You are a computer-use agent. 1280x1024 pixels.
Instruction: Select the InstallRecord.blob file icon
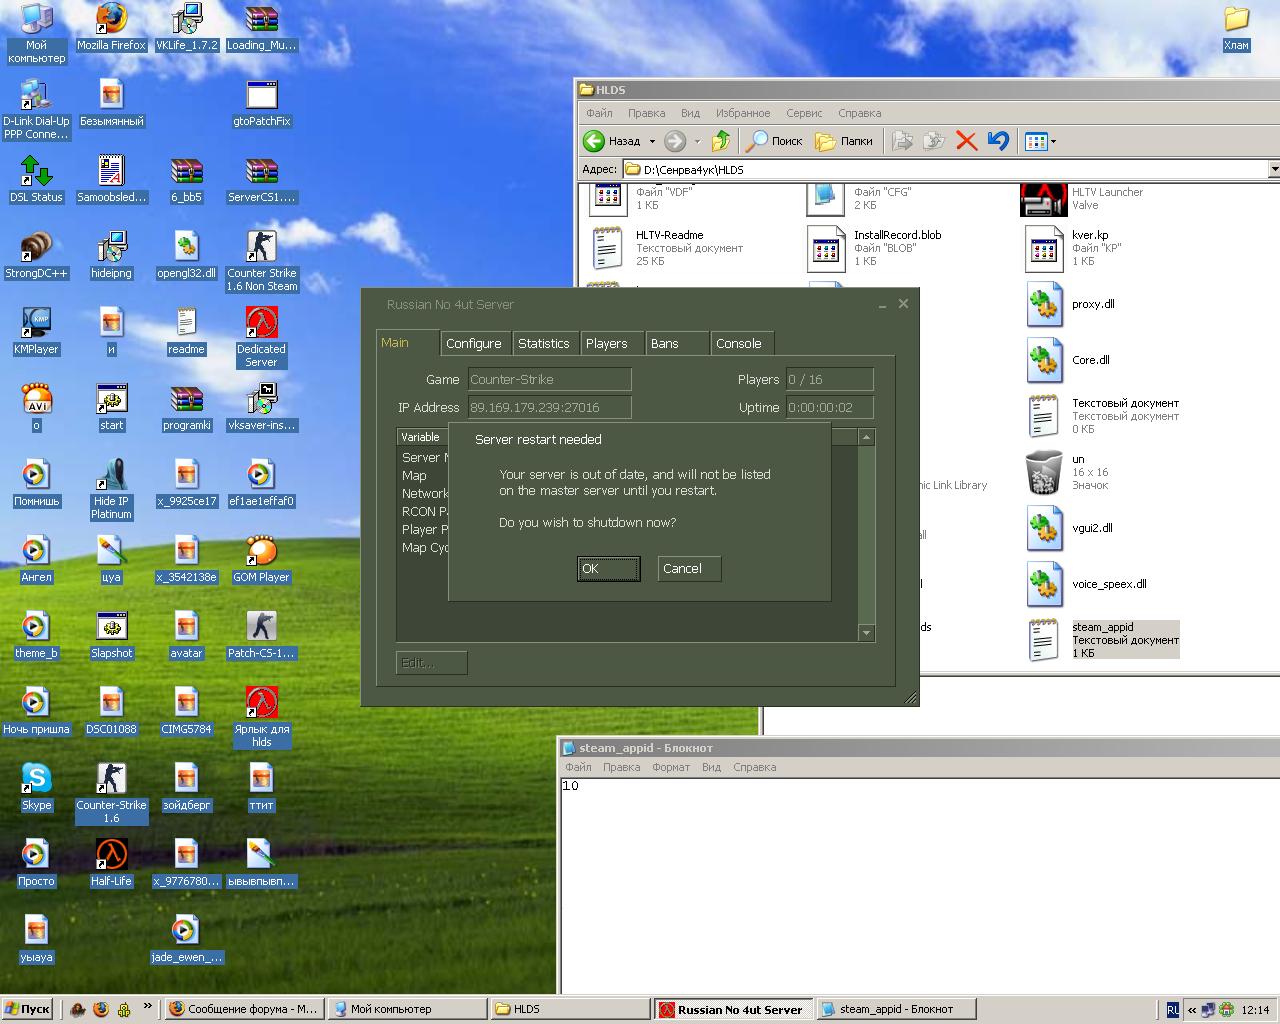826,248
